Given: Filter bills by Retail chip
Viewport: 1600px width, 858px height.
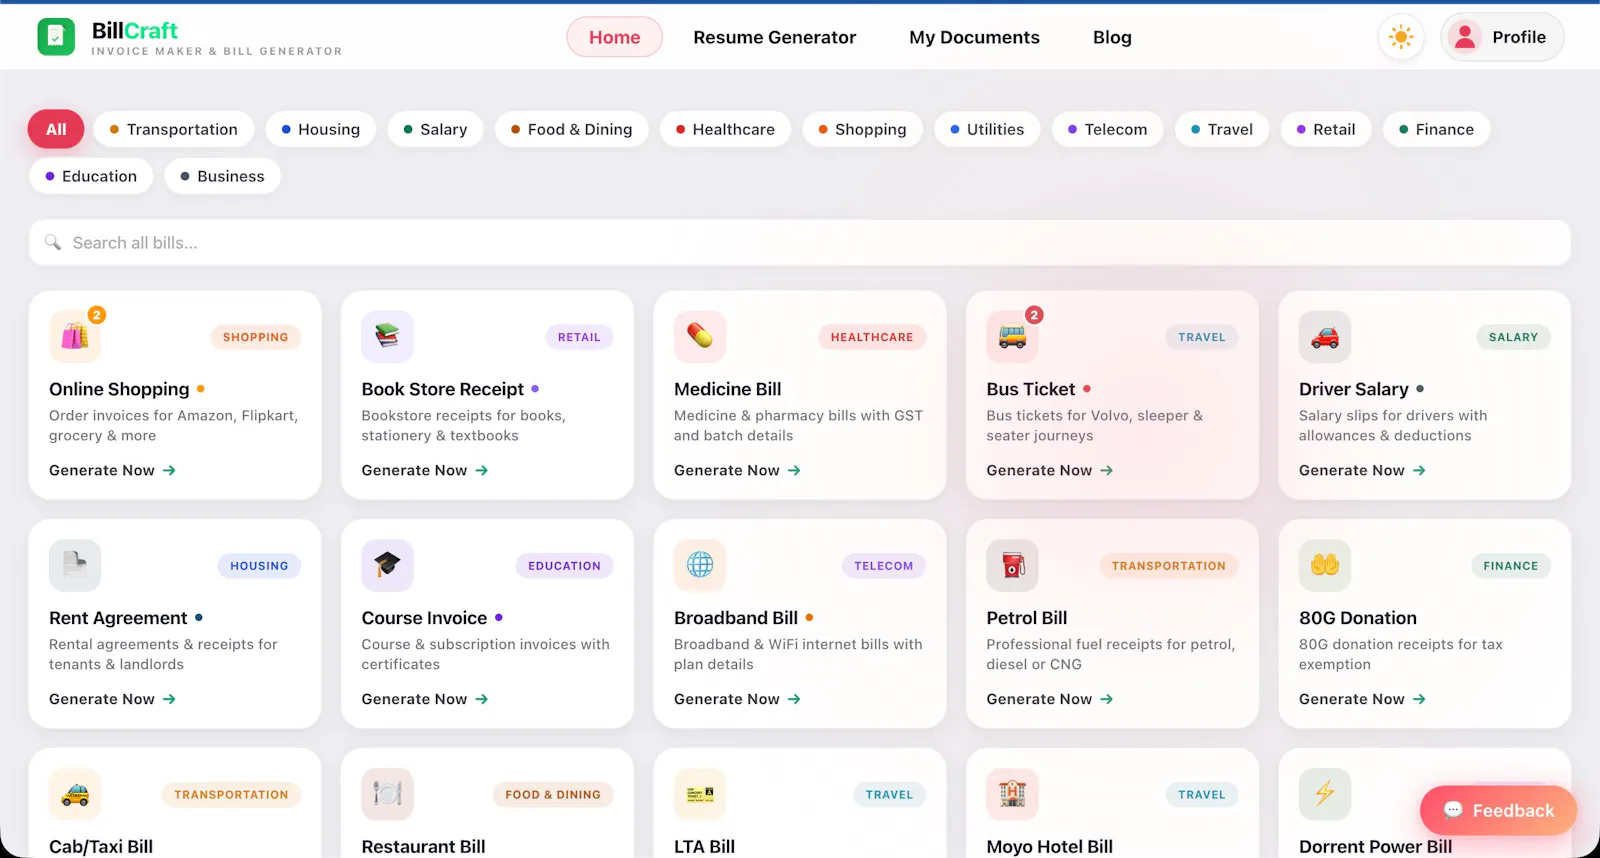Looking at the screenshot, I should point(1326,129).
